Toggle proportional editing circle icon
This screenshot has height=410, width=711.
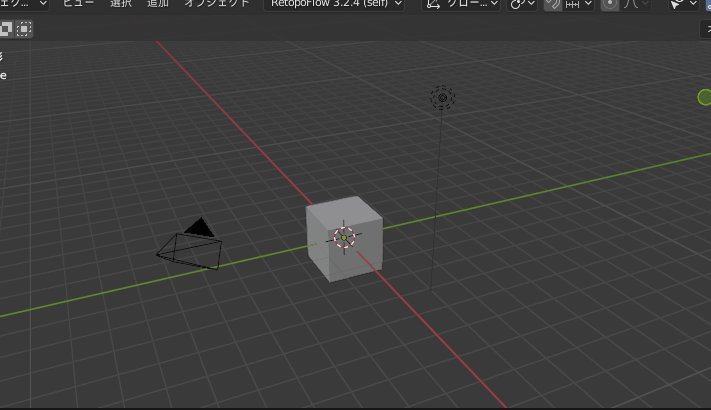click(x=610, y=4)
